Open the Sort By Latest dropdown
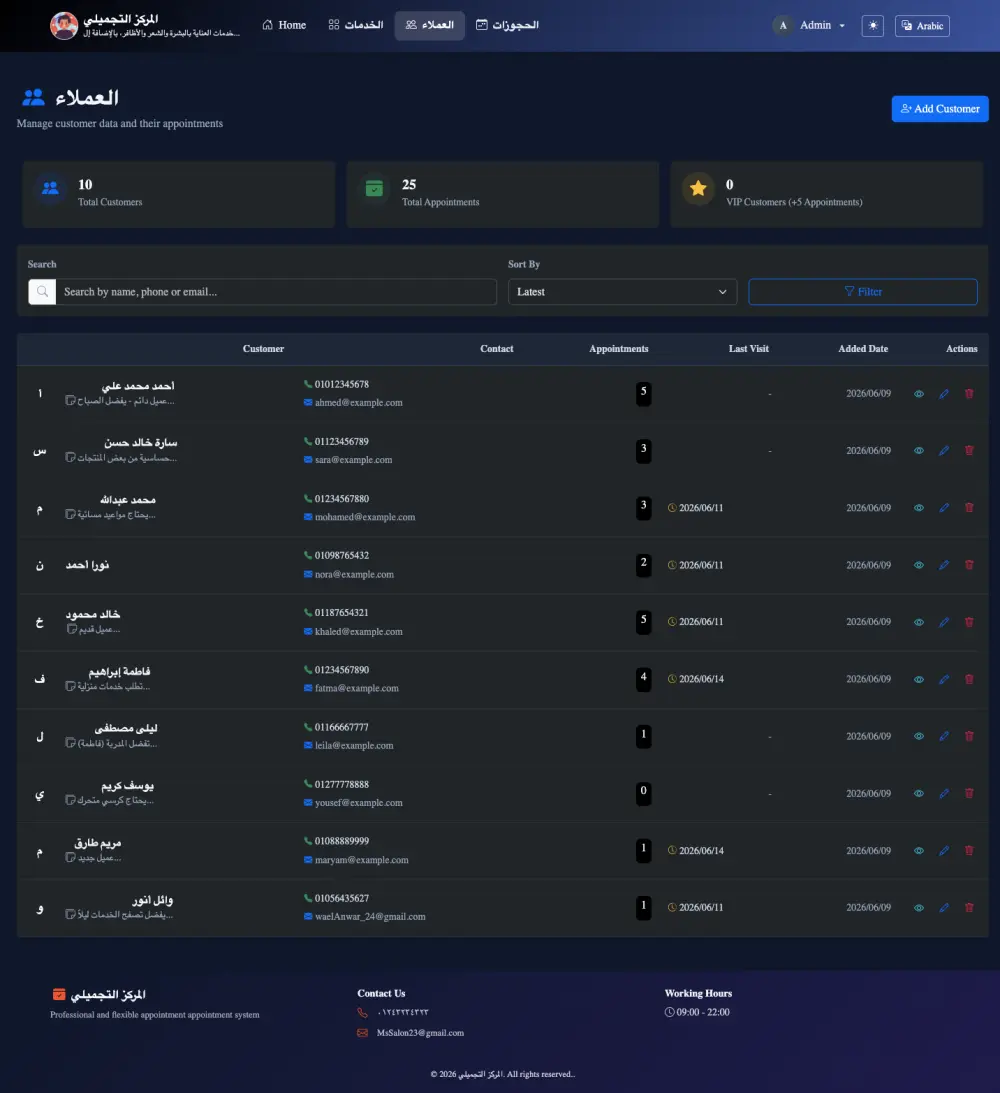 click(622, 292)
